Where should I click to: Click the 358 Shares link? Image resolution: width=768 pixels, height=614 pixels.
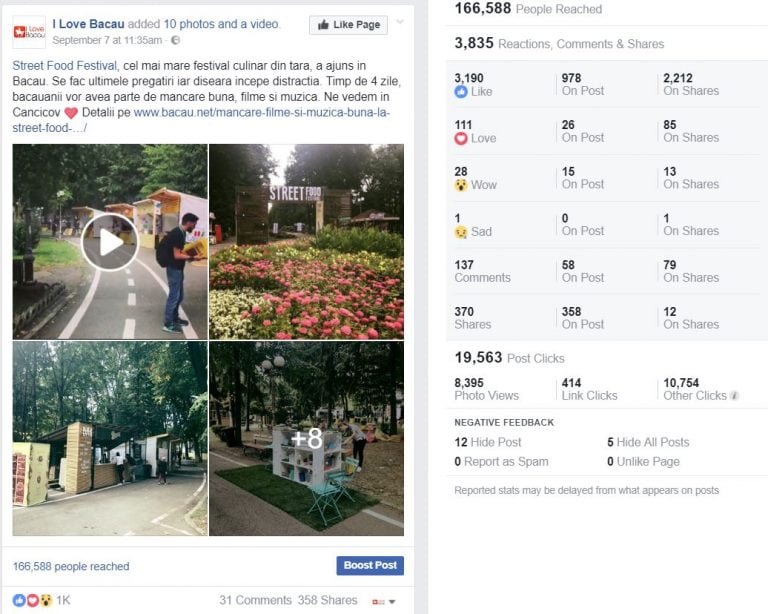tap(327, 600)
